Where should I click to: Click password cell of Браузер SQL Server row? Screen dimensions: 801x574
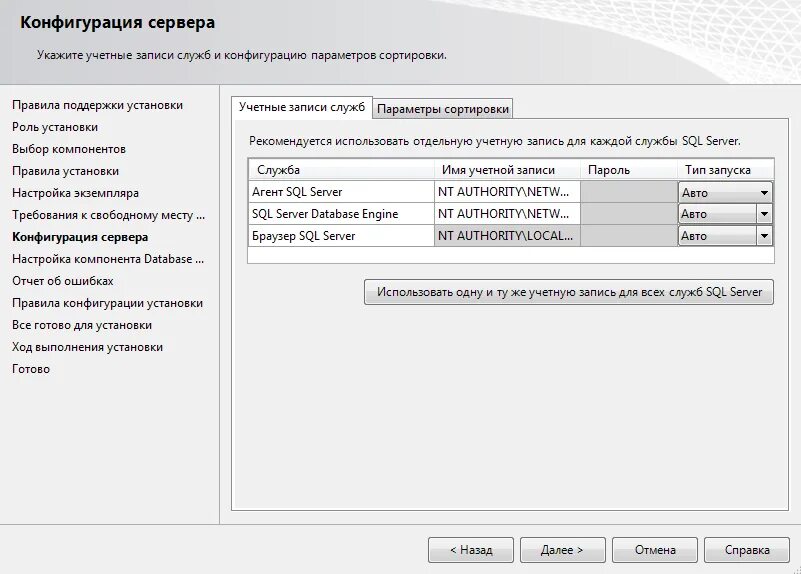point(629,236)
